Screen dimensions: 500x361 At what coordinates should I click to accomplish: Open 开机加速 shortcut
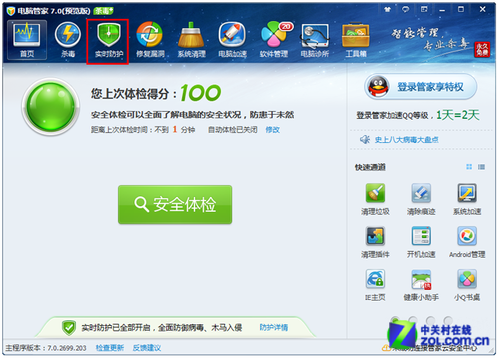pos(421,242)
